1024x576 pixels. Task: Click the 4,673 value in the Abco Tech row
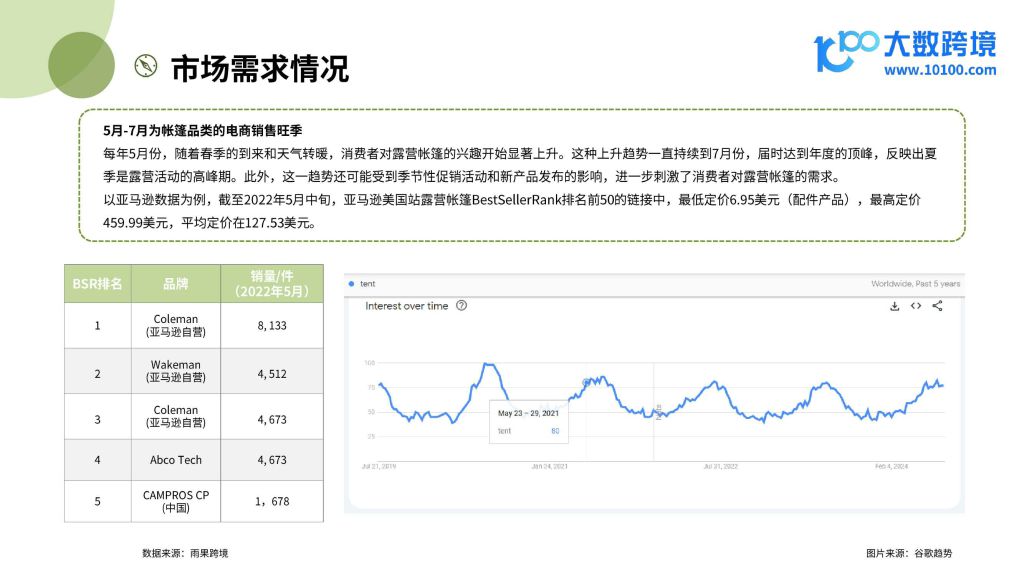(x=272, y=460)
